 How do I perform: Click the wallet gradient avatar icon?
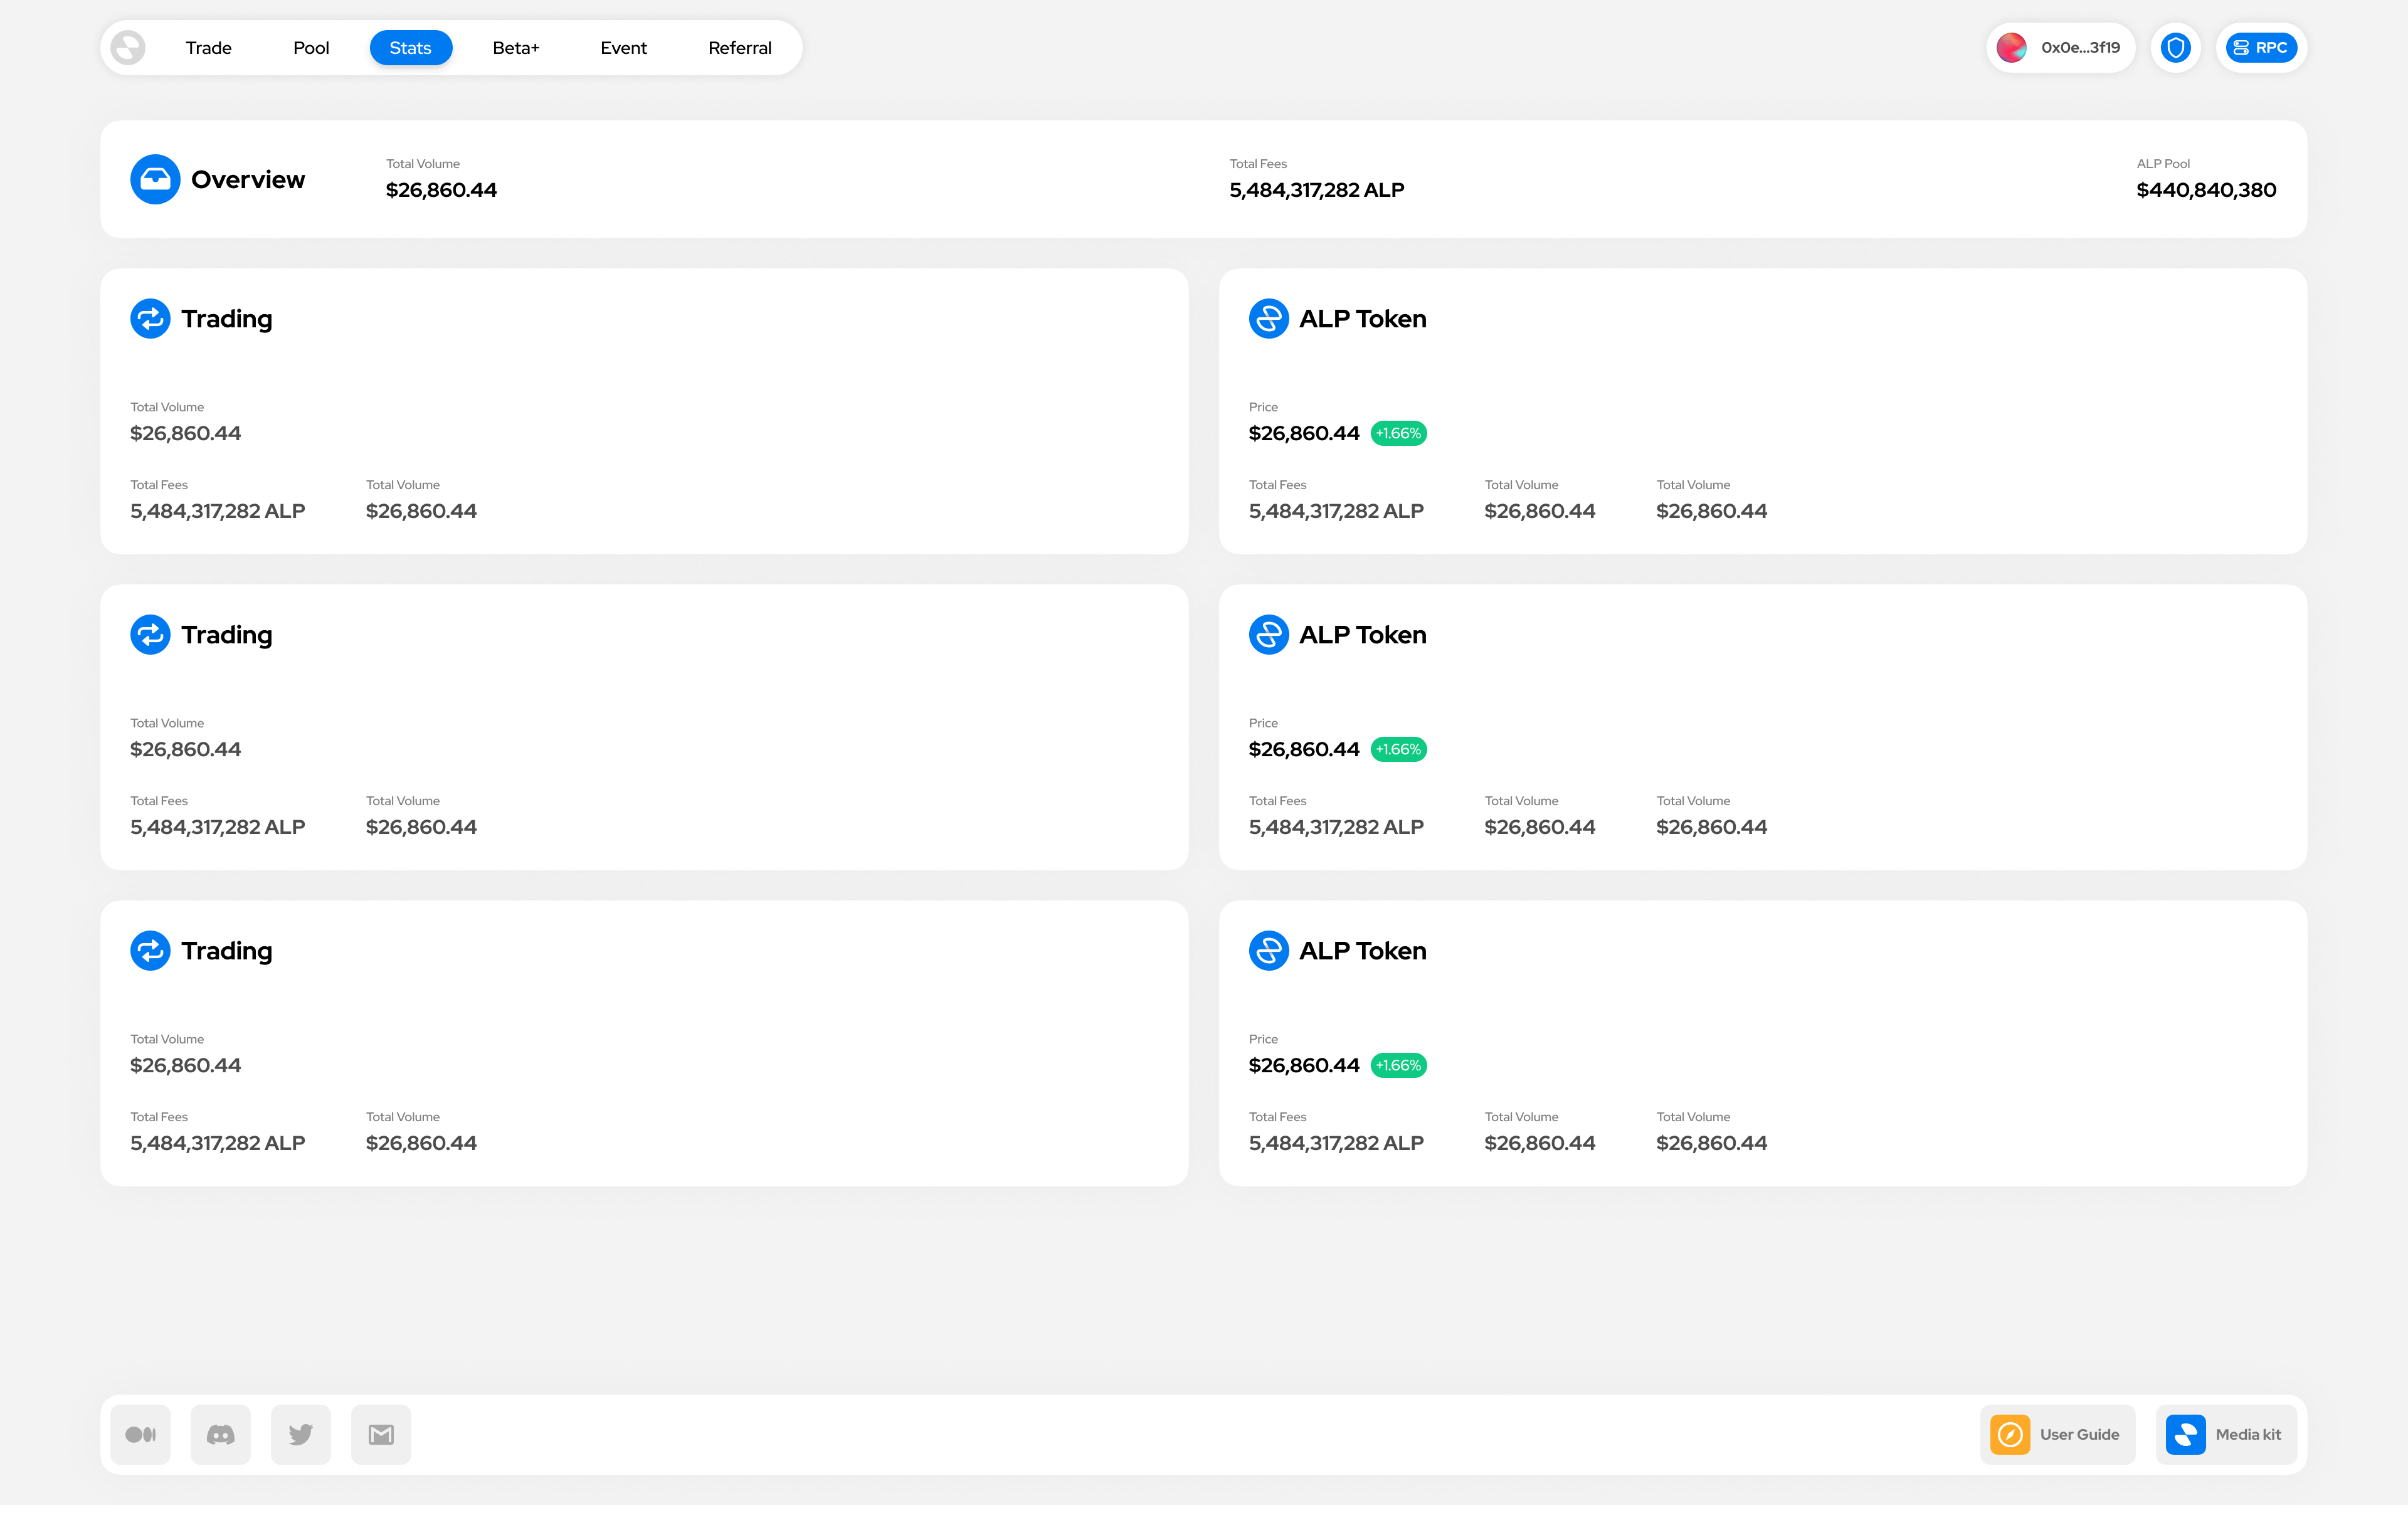(x=2011, y=48)
